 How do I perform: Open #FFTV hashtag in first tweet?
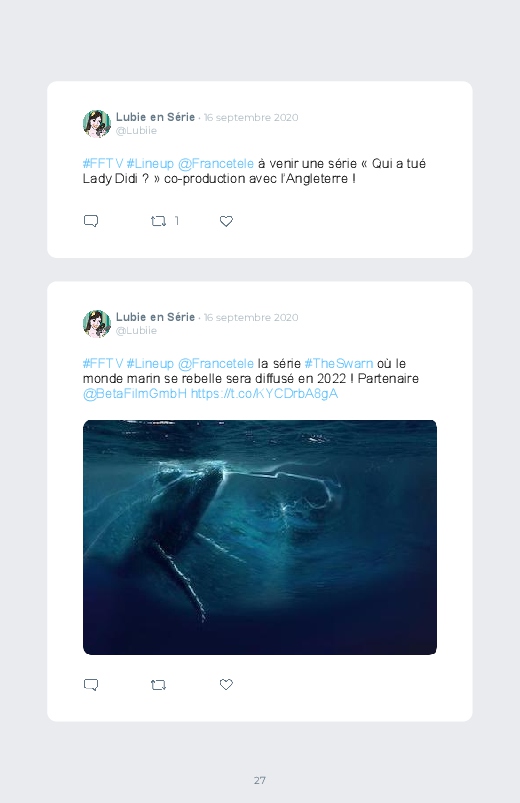[x=103, y=163]
